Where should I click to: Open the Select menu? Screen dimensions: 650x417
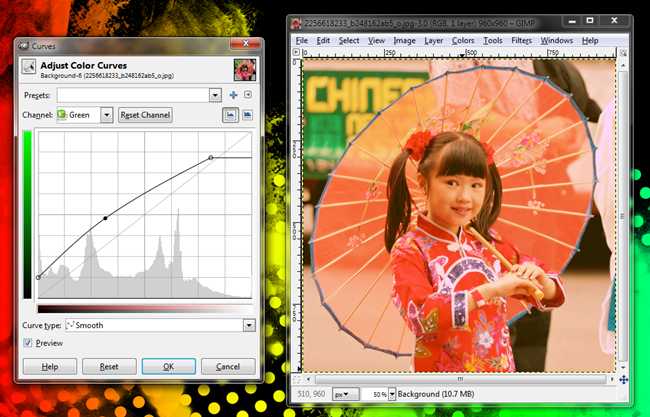coord(349,41)
